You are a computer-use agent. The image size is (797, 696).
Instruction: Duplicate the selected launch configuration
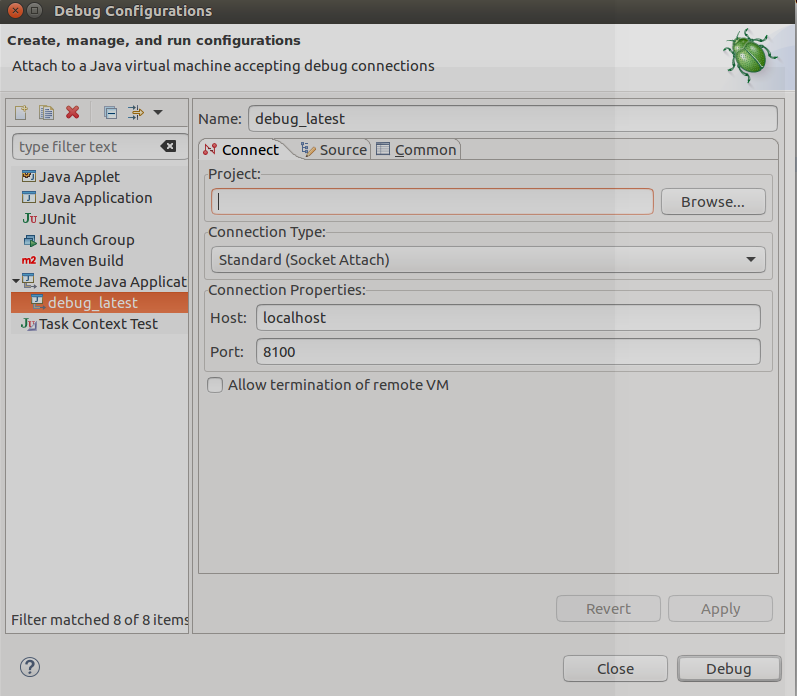[46, 112]
